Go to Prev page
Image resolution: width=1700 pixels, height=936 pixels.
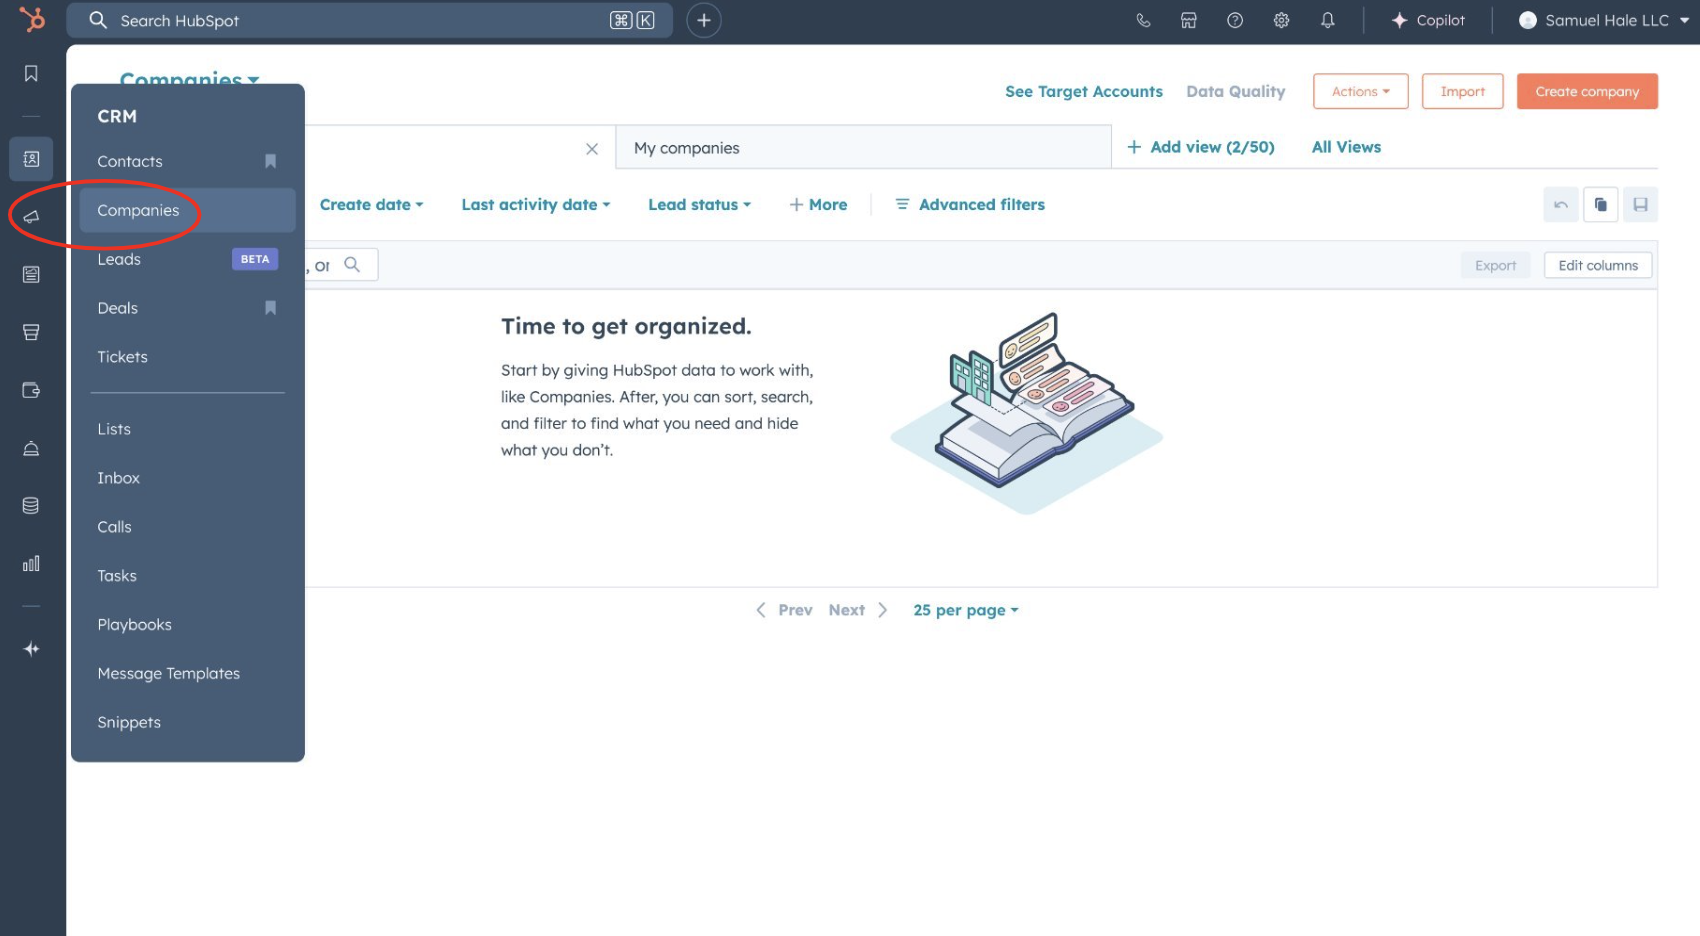click(x=784, y=610)
